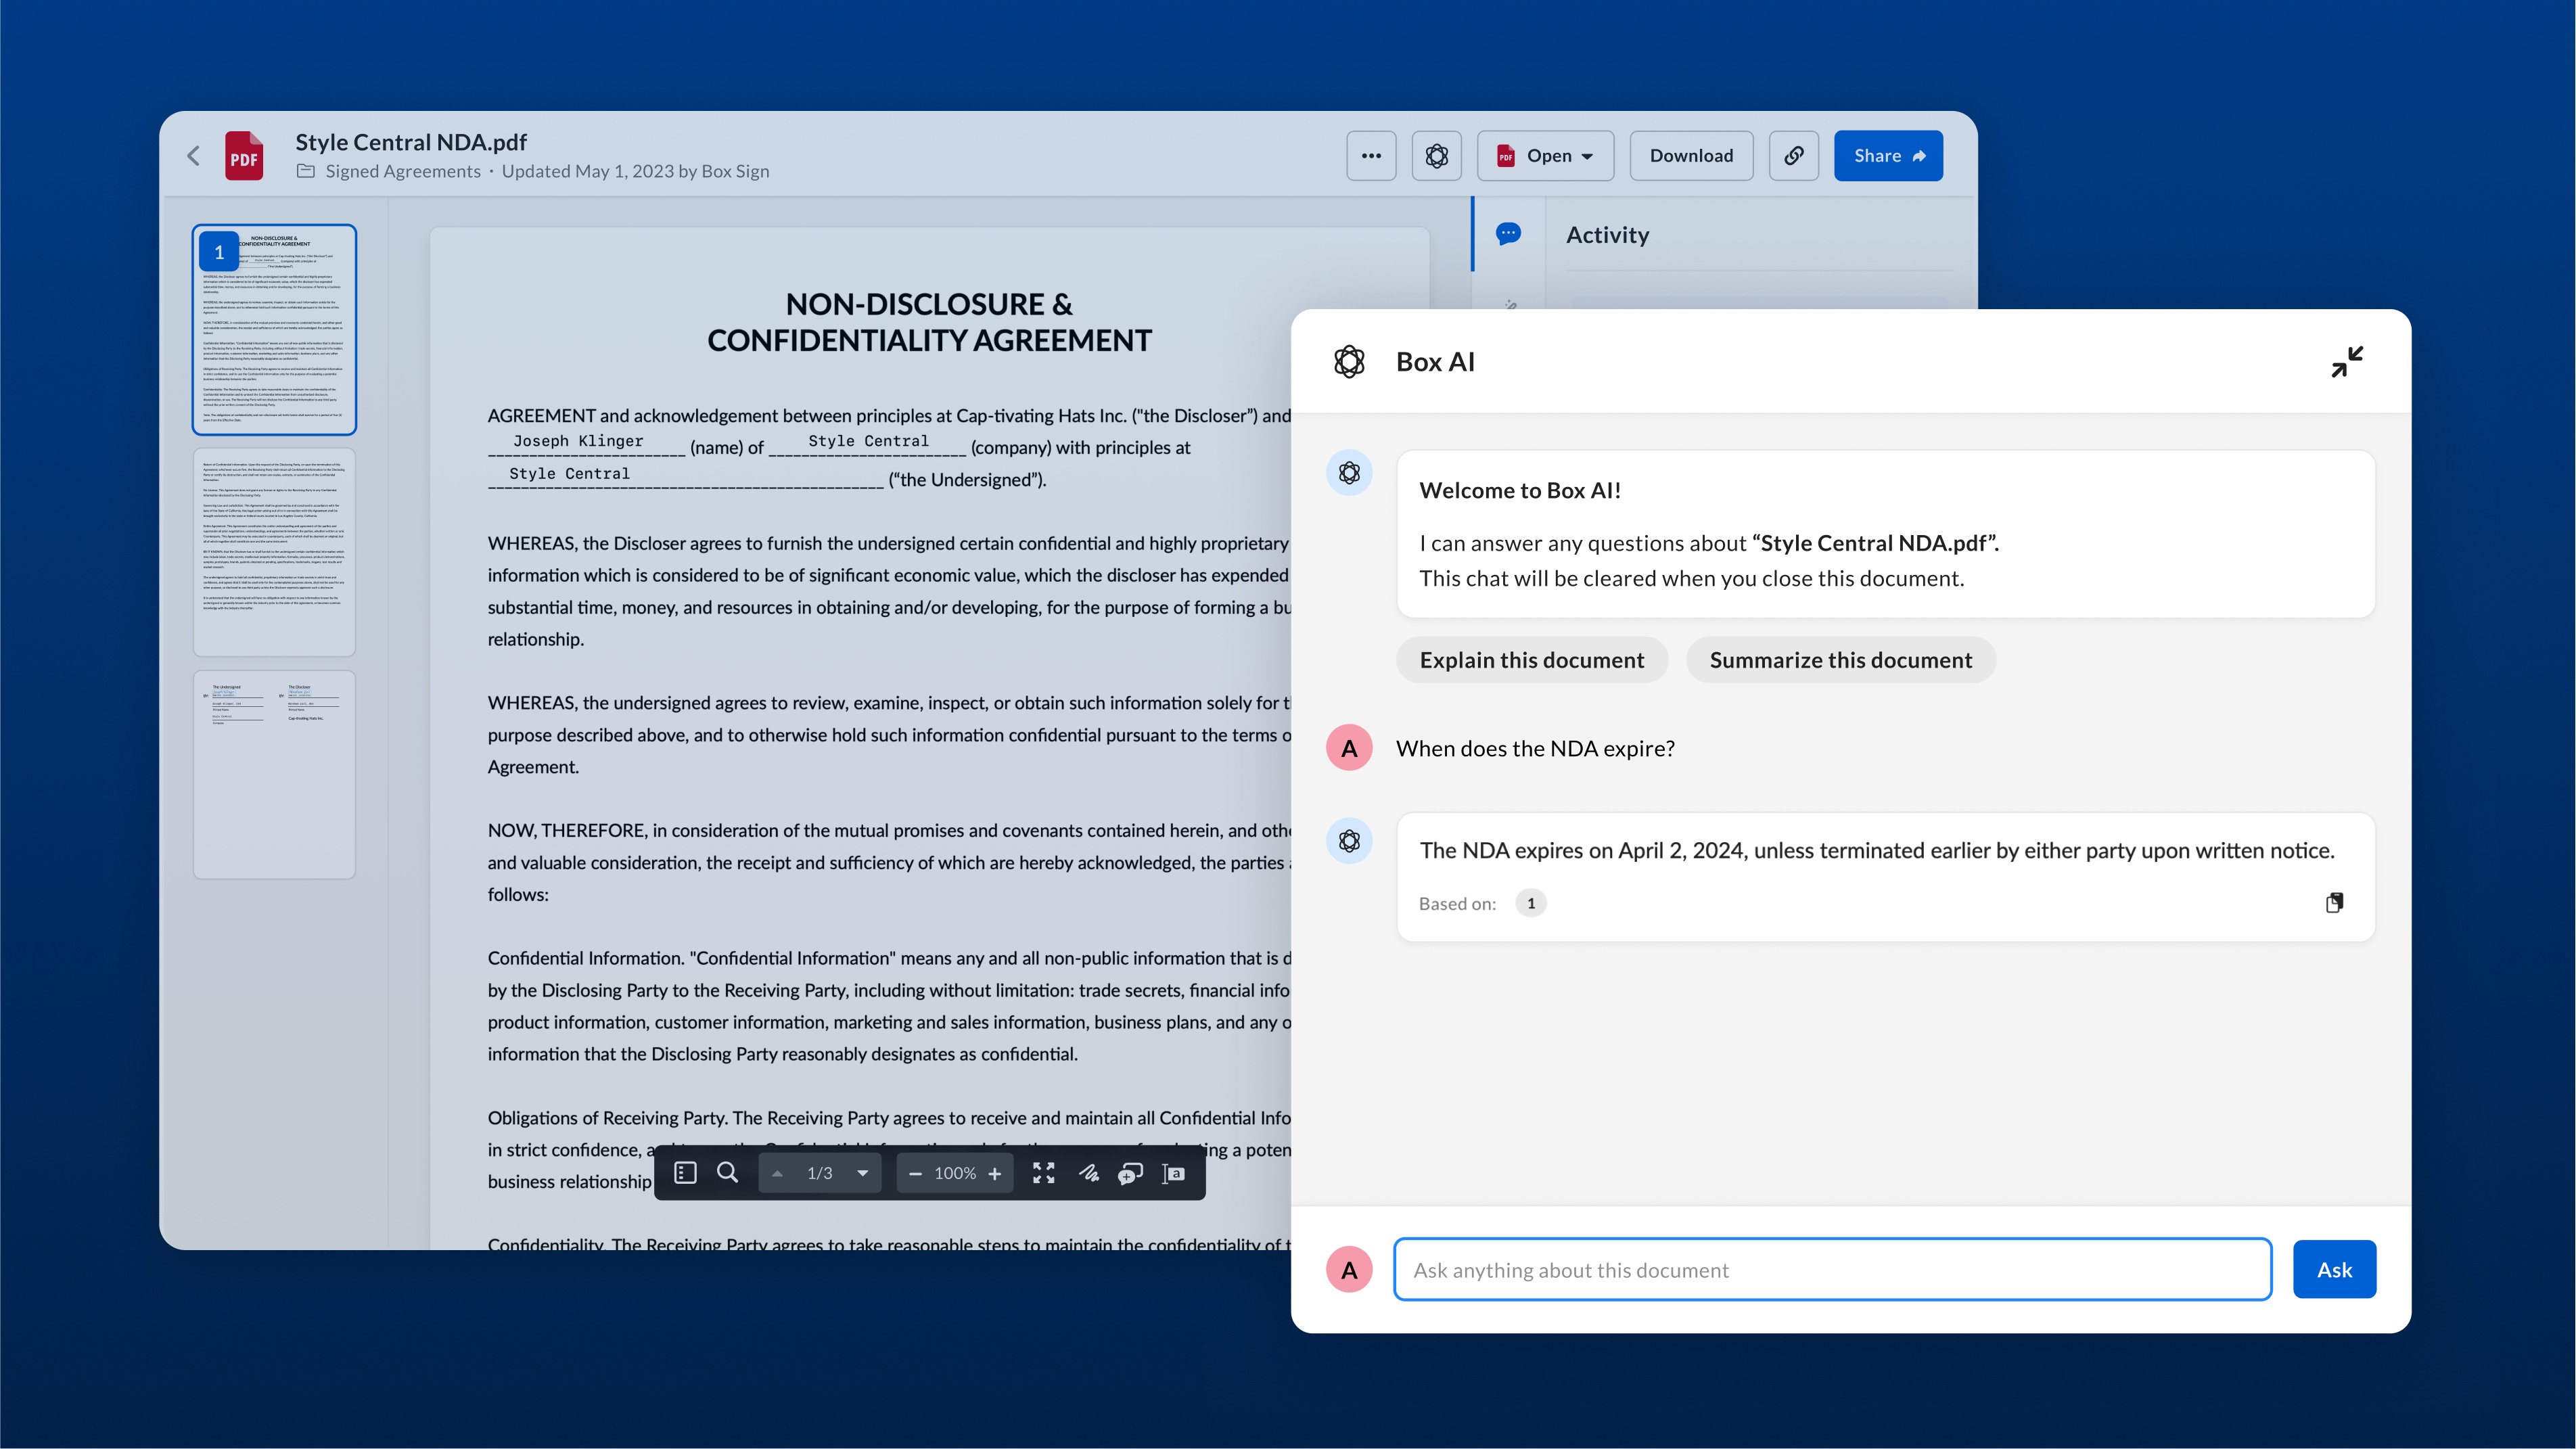Click the Ask anything input field
The image size is (2576, 1449).
(1833, 1268)
